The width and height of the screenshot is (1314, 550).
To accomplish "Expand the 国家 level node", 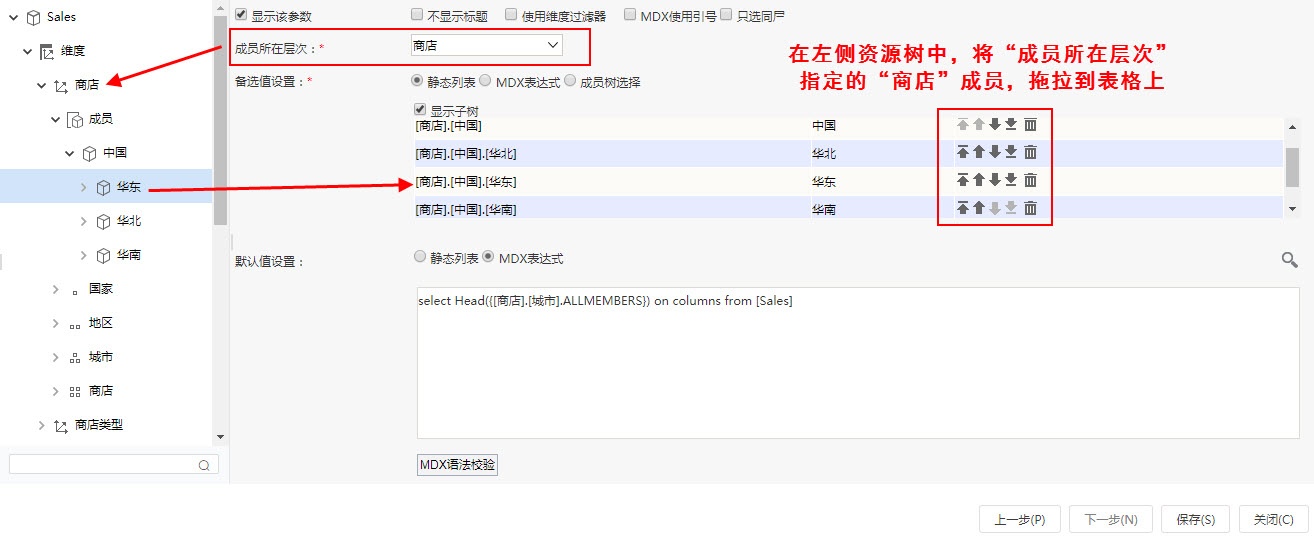I will point(55,289).
